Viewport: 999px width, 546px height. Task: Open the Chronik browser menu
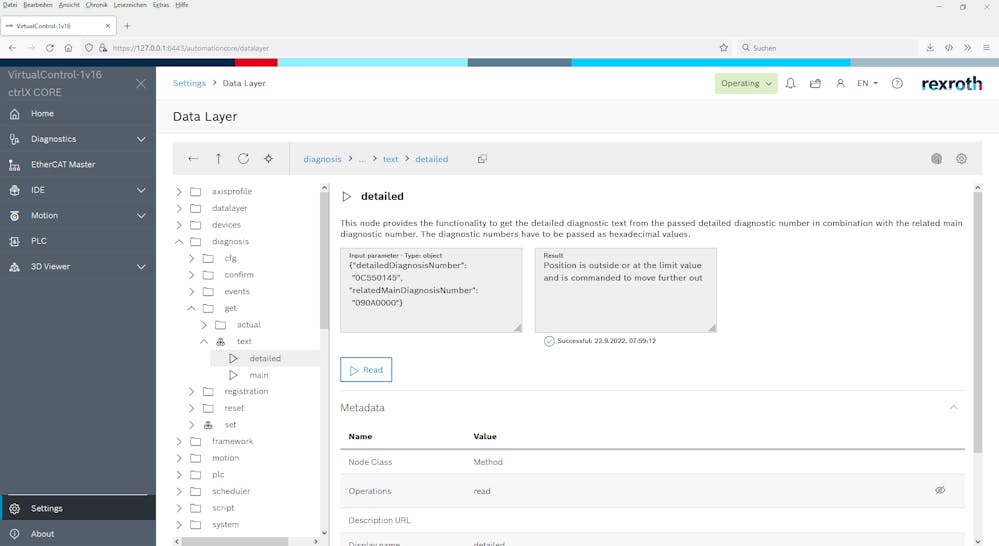click(96, 5)
